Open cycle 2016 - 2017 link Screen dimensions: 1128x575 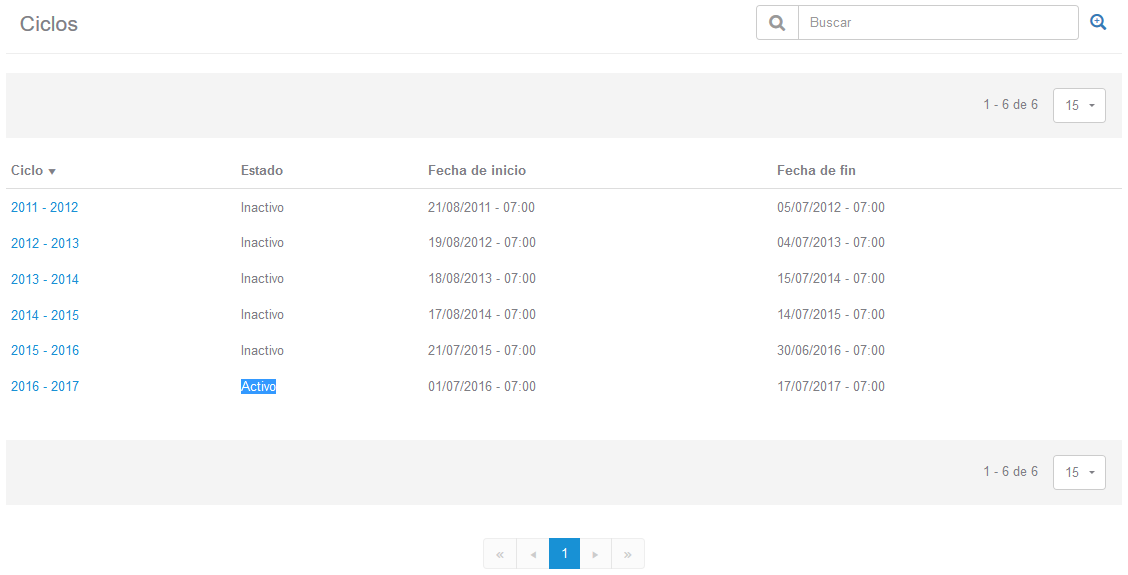(x=44, y=387)
